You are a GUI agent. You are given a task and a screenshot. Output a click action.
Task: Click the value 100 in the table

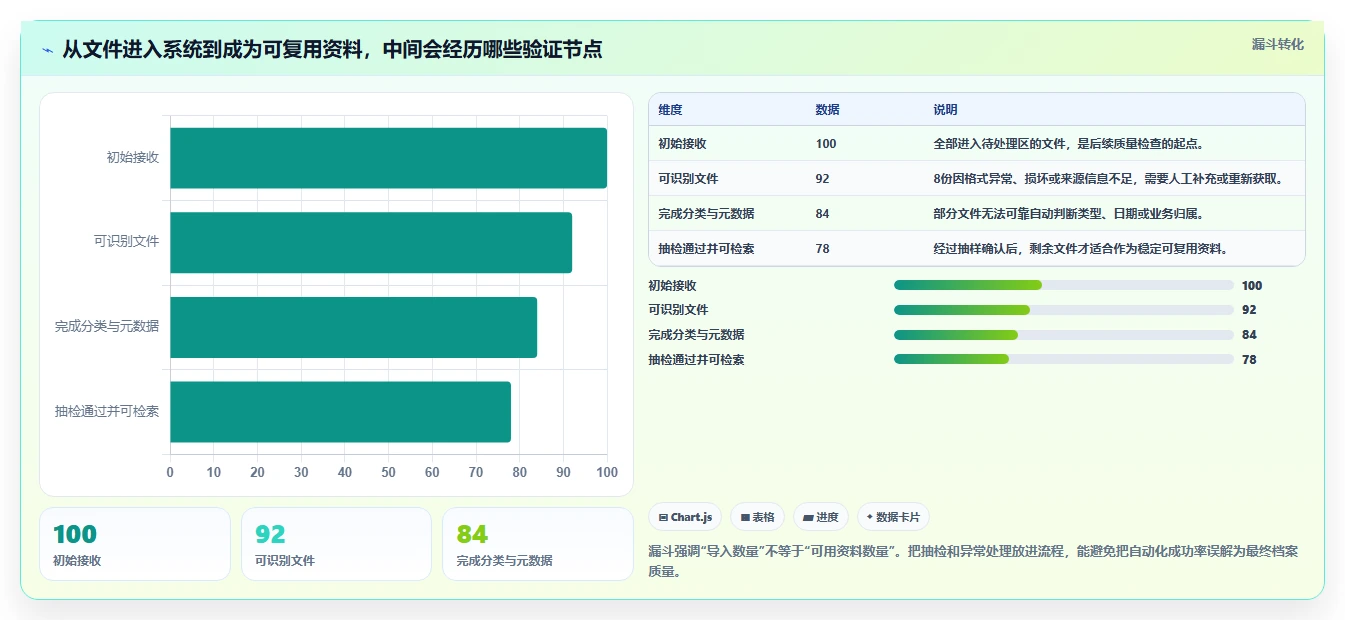tap(825, 144)
